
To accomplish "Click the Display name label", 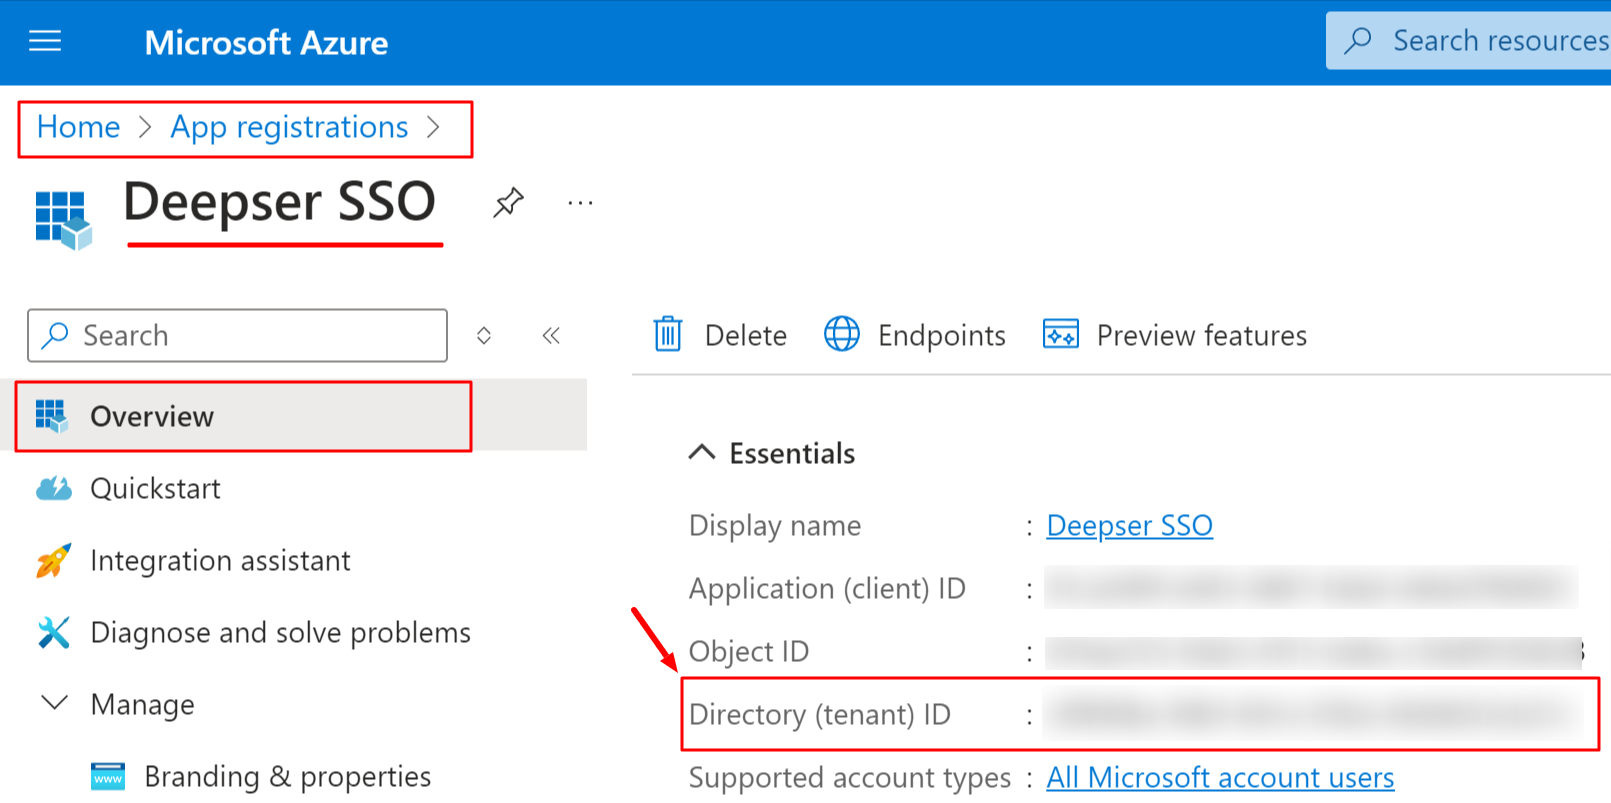I will pos(775,526).
